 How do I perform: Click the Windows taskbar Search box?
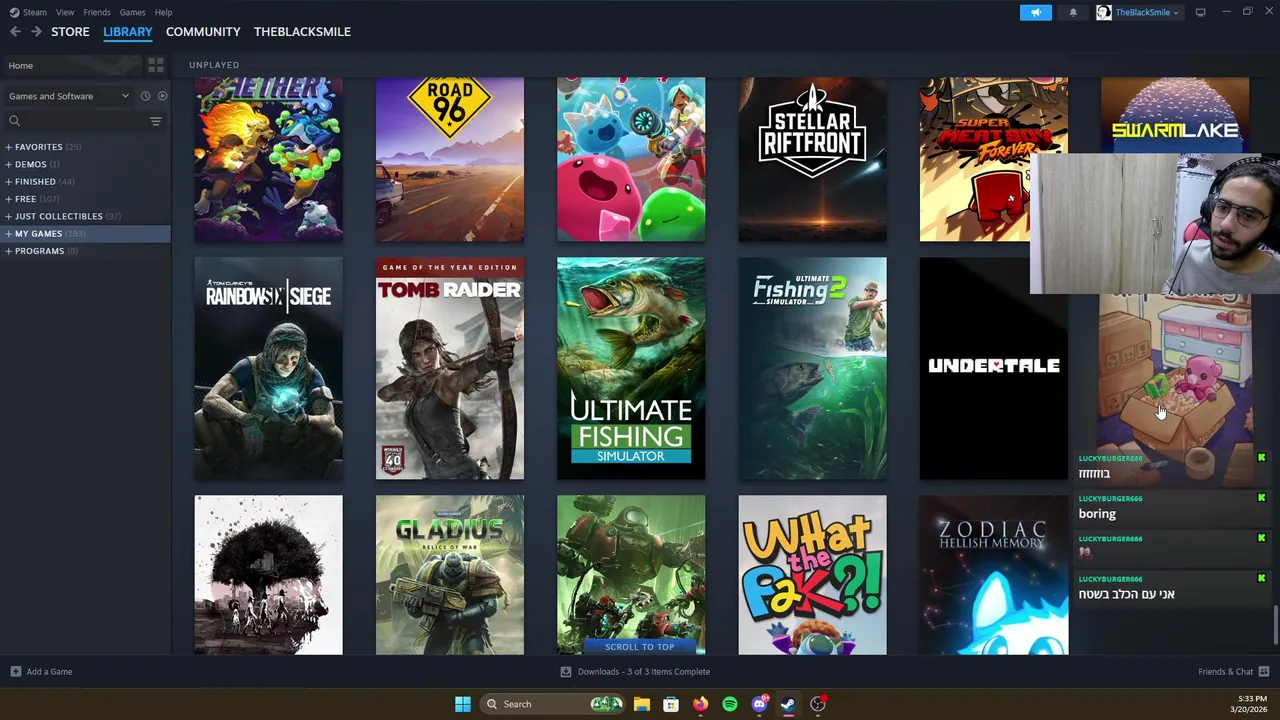pyautogui.click(x=553, y=704)
